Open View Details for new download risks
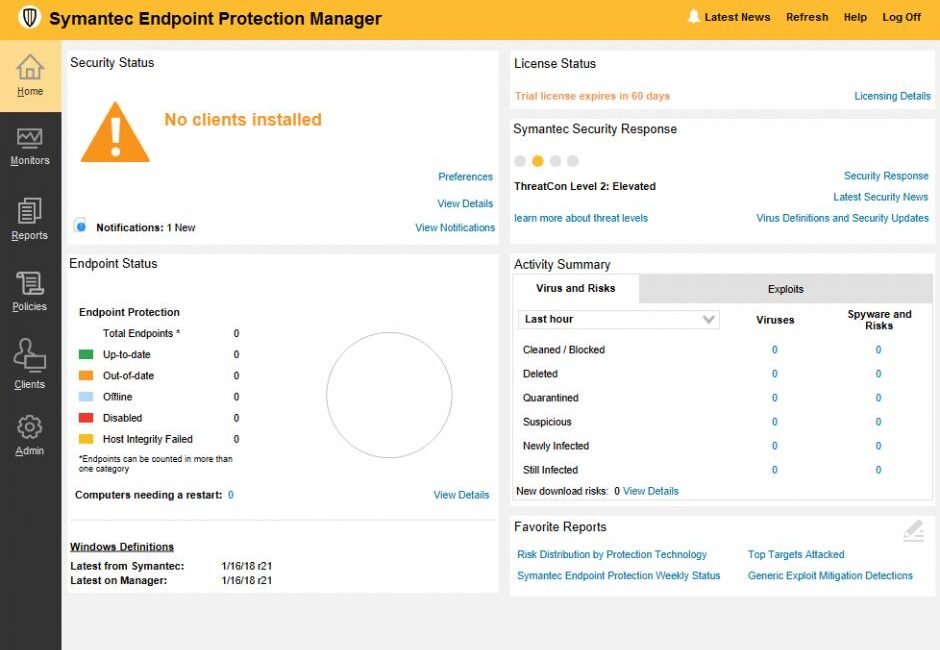The width and height of the screenshot is (940, 650). [650, 490]
